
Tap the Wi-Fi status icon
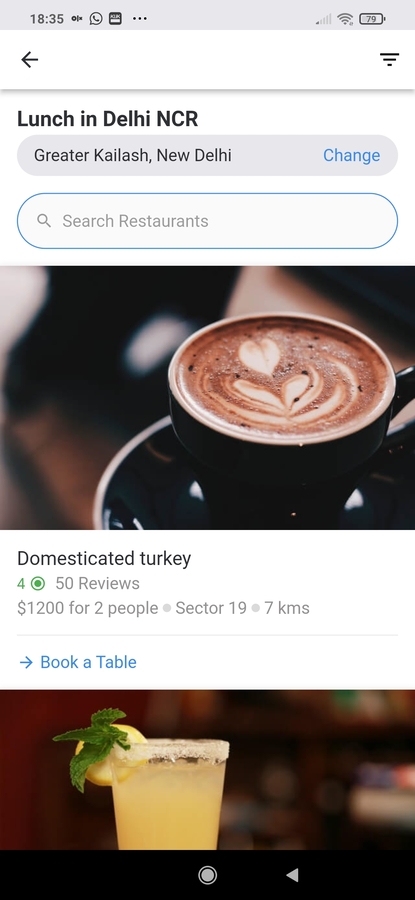(x=345, y=19)
